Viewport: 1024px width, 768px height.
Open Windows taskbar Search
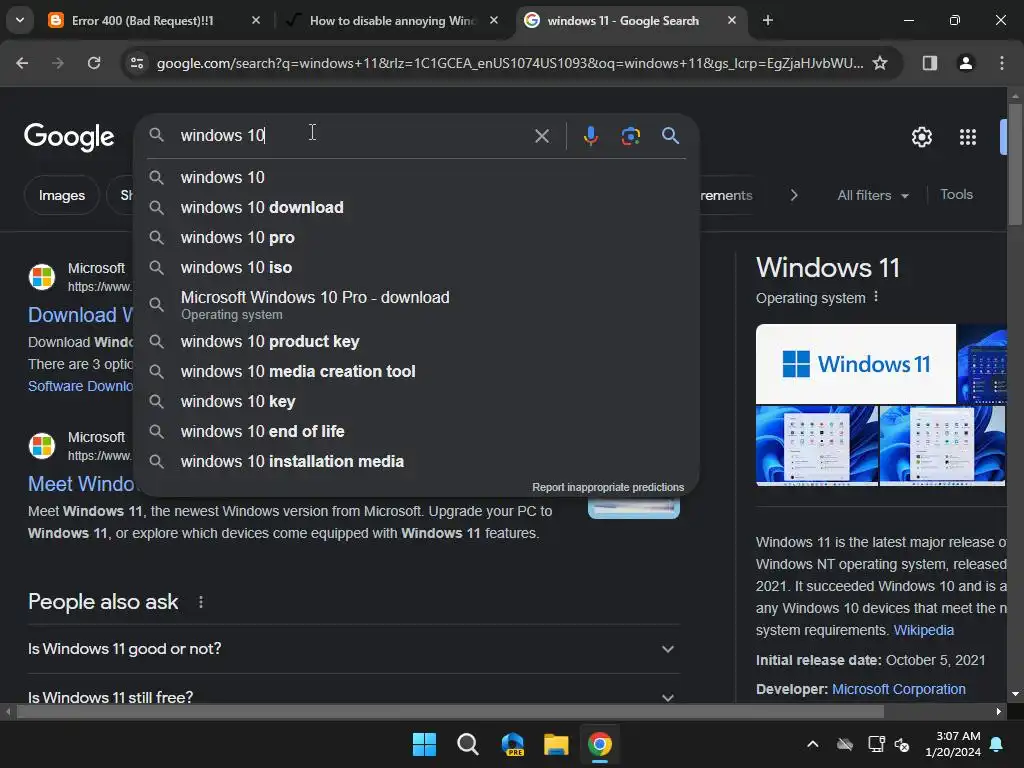tap(468, 744)
